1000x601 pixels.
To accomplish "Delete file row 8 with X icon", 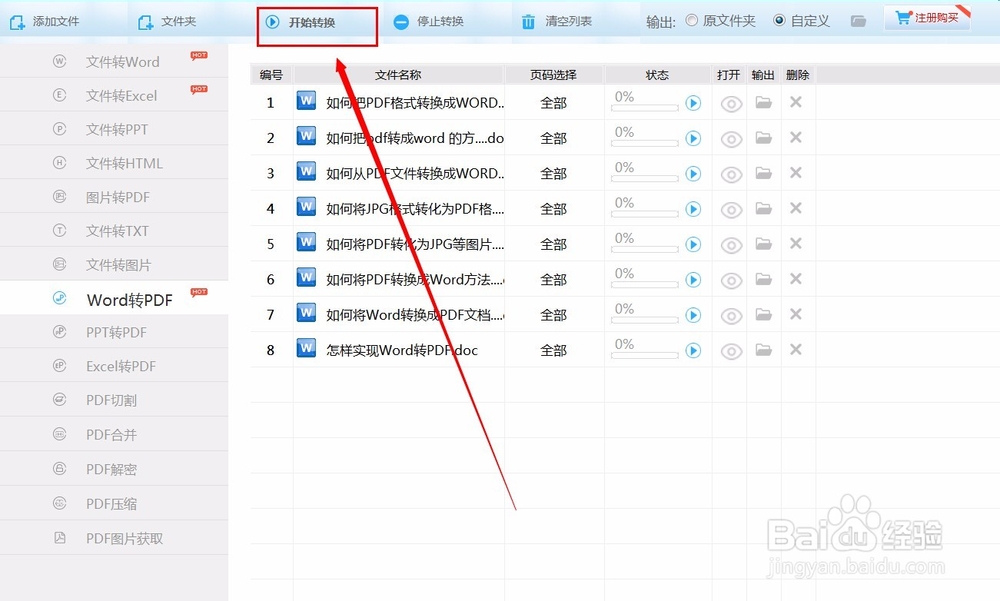I will pyautogui.click(x=795, y=350).
